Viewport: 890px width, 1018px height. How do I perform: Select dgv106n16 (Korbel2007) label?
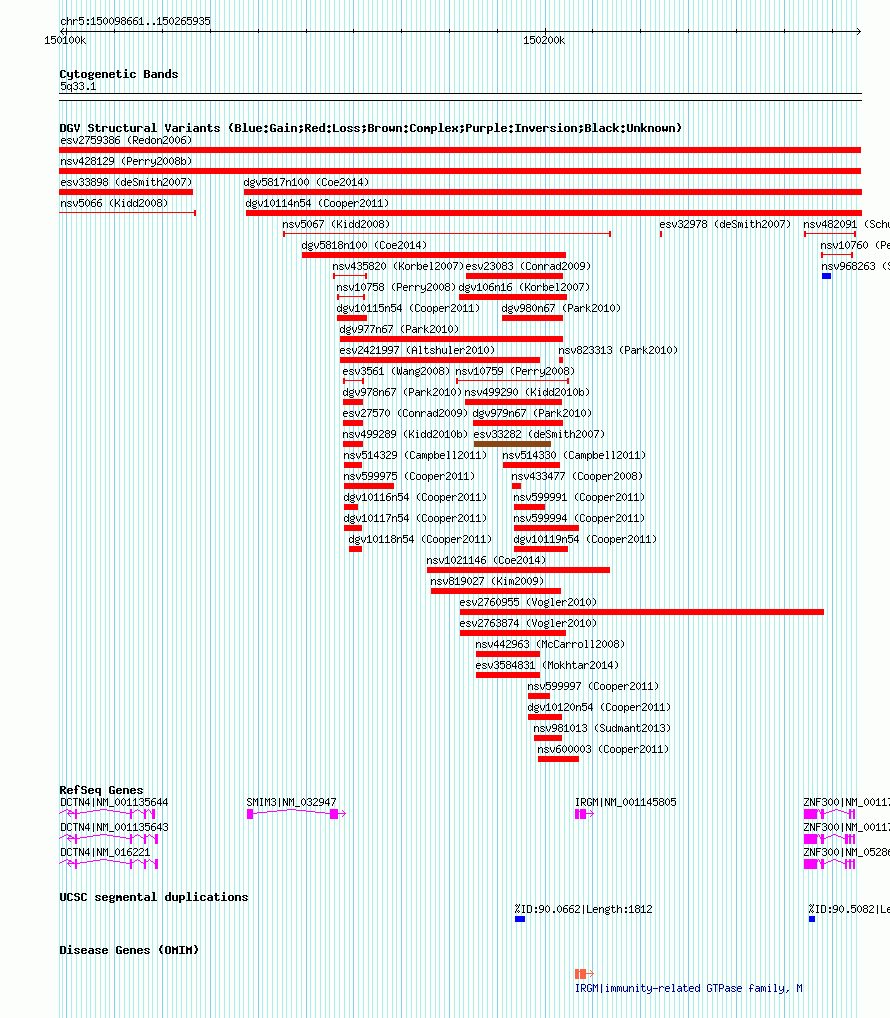point(525,287)
